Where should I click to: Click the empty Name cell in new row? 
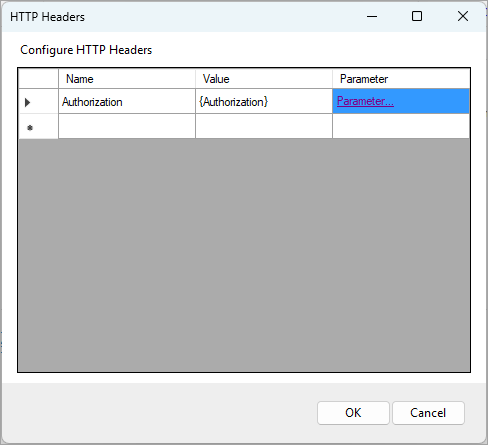(x=127, y=126)
